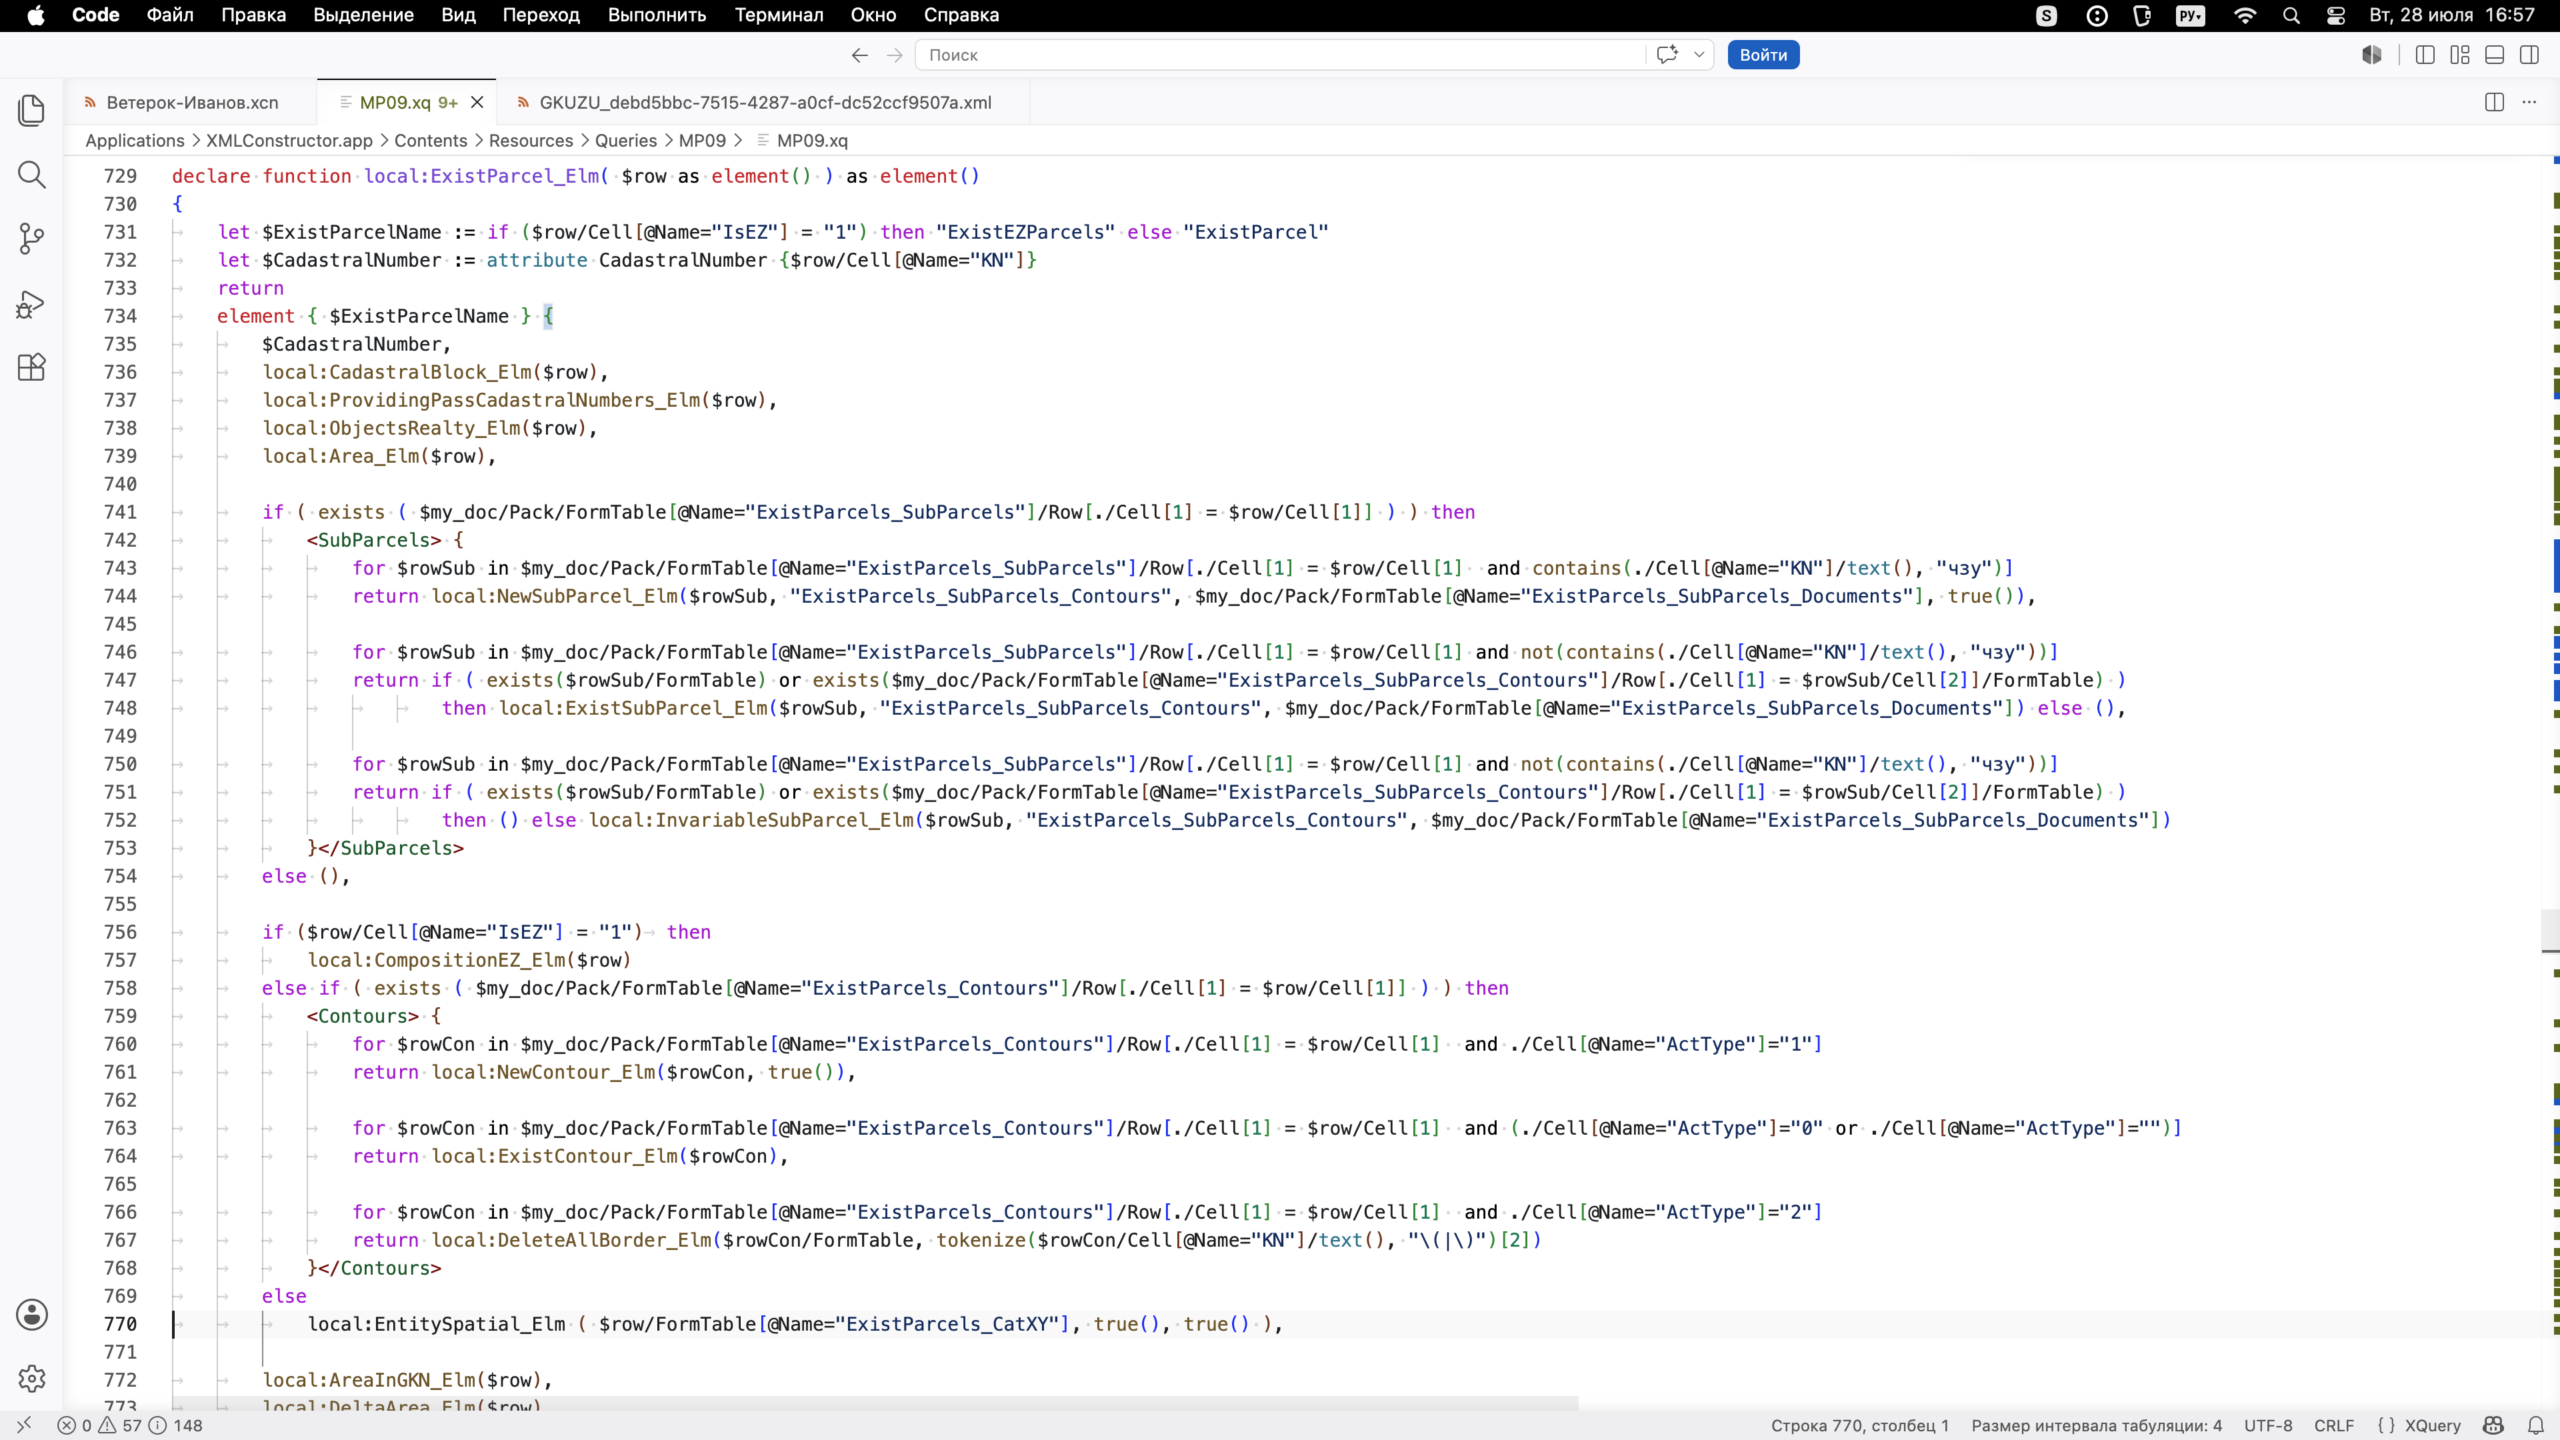The image size is (2560, 1440).
Task: Open the Code application menu
Action: [x=96, y=15]
